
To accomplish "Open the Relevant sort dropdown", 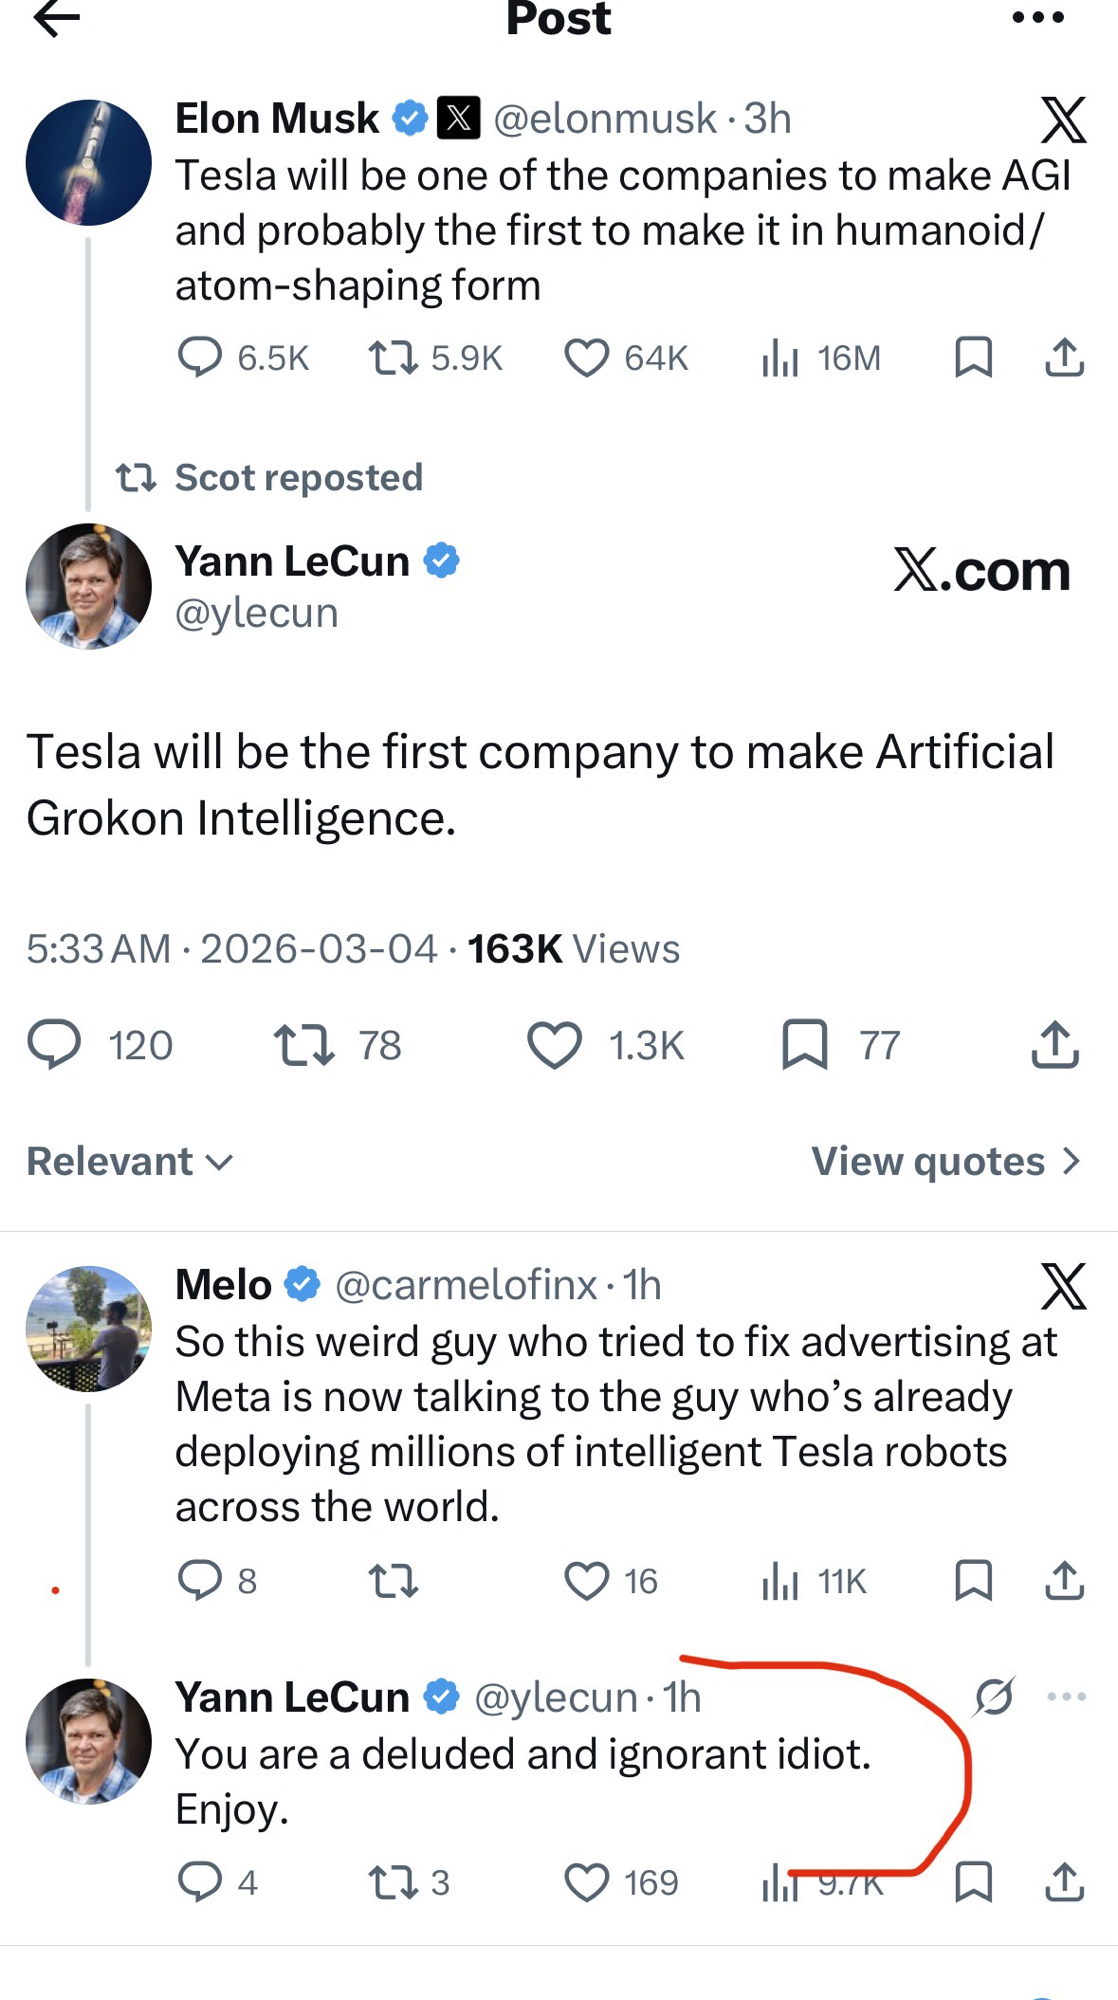I will point(130,1161).
